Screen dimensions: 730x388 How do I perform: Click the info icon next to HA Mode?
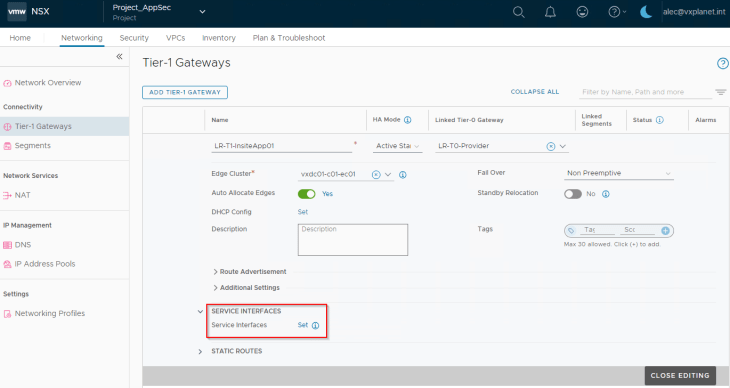[407, 120]
